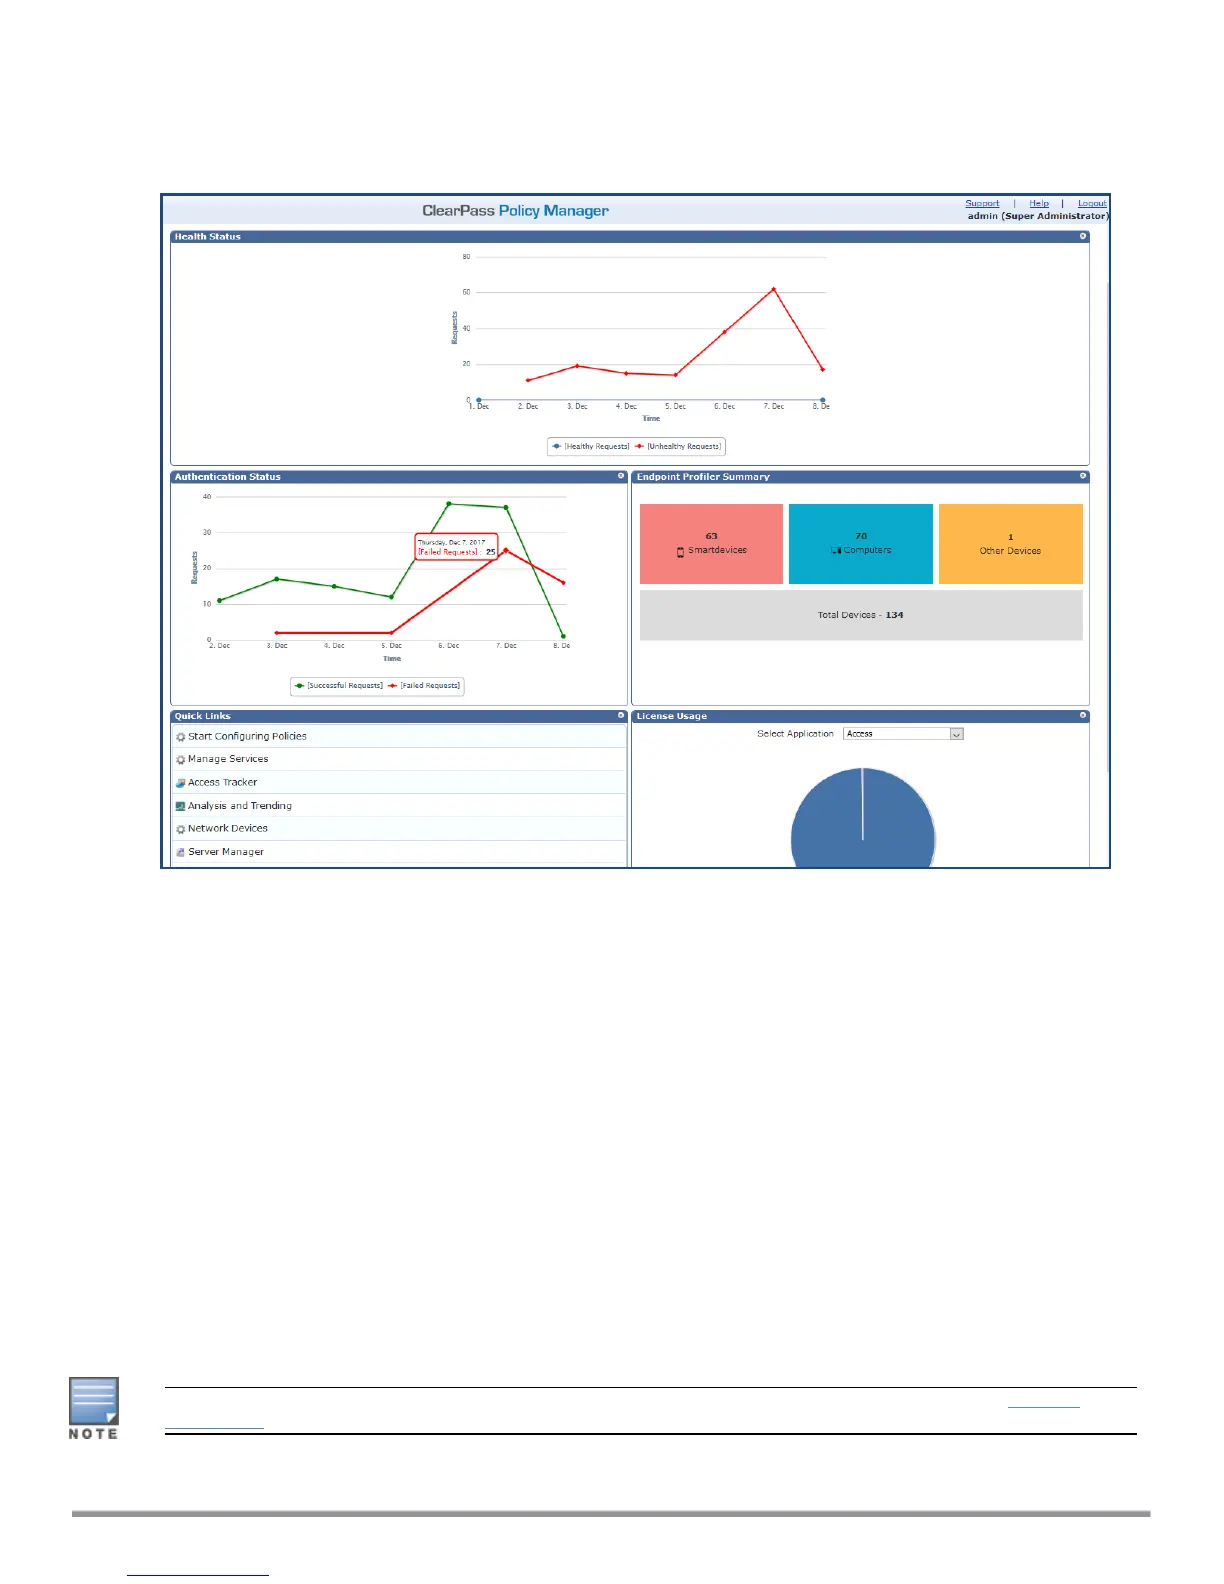The height and width of the screenshot is (1584, 1224).
Task: Open the Help link
Action: 1039,203
